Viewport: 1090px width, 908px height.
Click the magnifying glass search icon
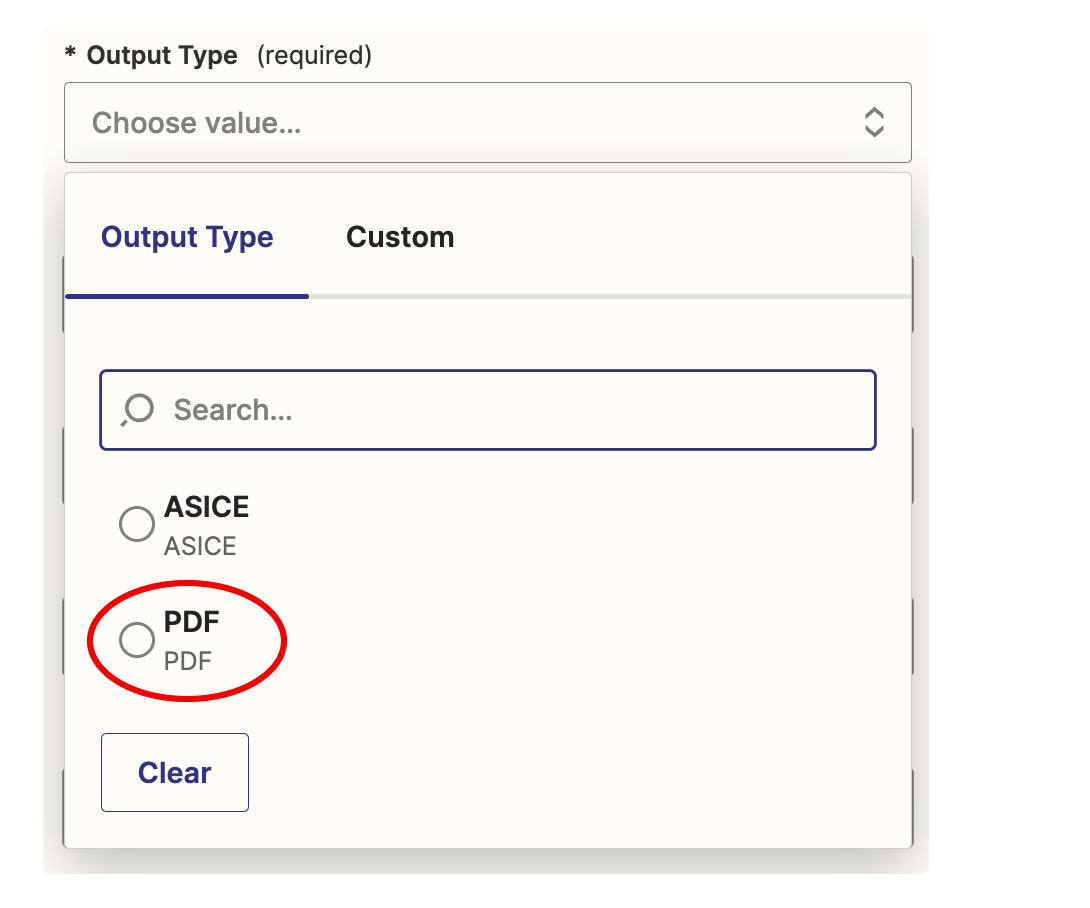coord(137,409)
